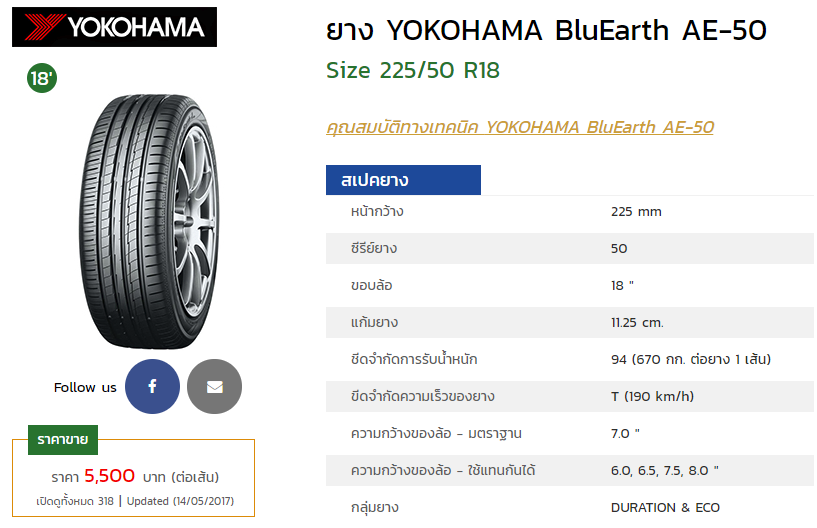Click the DURATION & ECO tire group value
Image resolution: width=817 pixels, height=528 pixels.
pyautogui.click(x=665, y=507)
